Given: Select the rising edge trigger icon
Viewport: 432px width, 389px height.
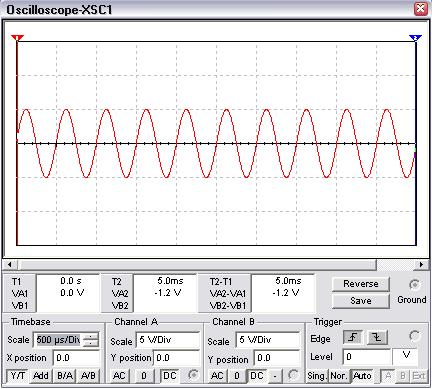Looking at the screenshot, I should (x=352, y=338).
